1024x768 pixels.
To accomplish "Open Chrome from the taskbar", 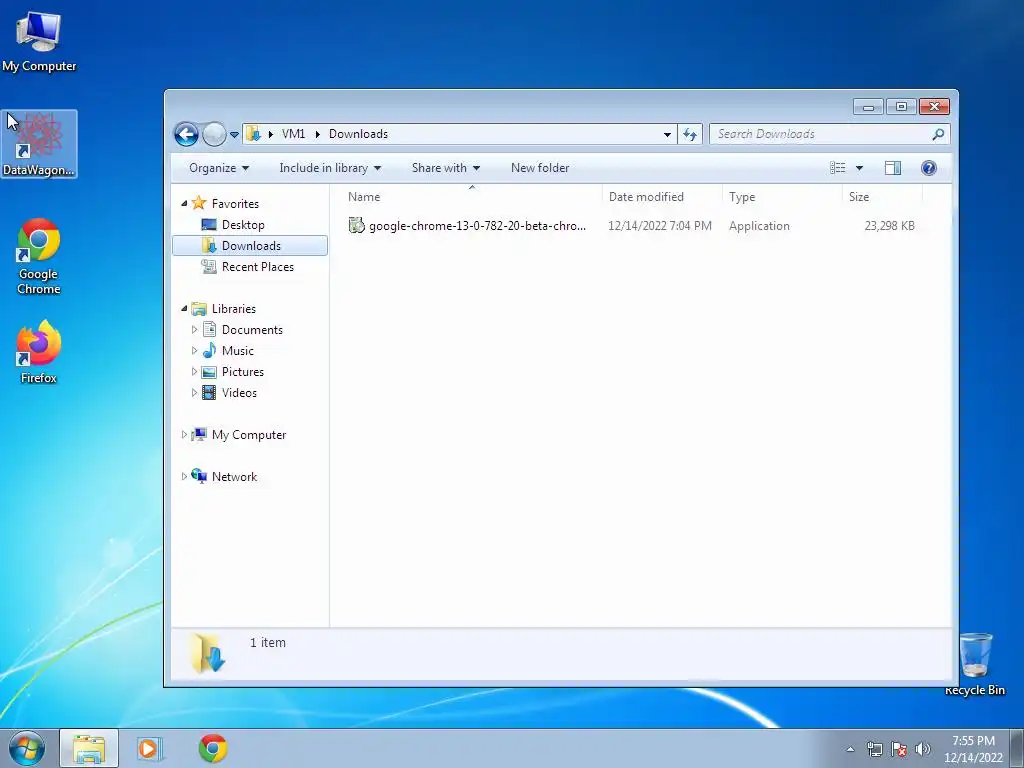I will pyautogui.click(x=213, y=748).
